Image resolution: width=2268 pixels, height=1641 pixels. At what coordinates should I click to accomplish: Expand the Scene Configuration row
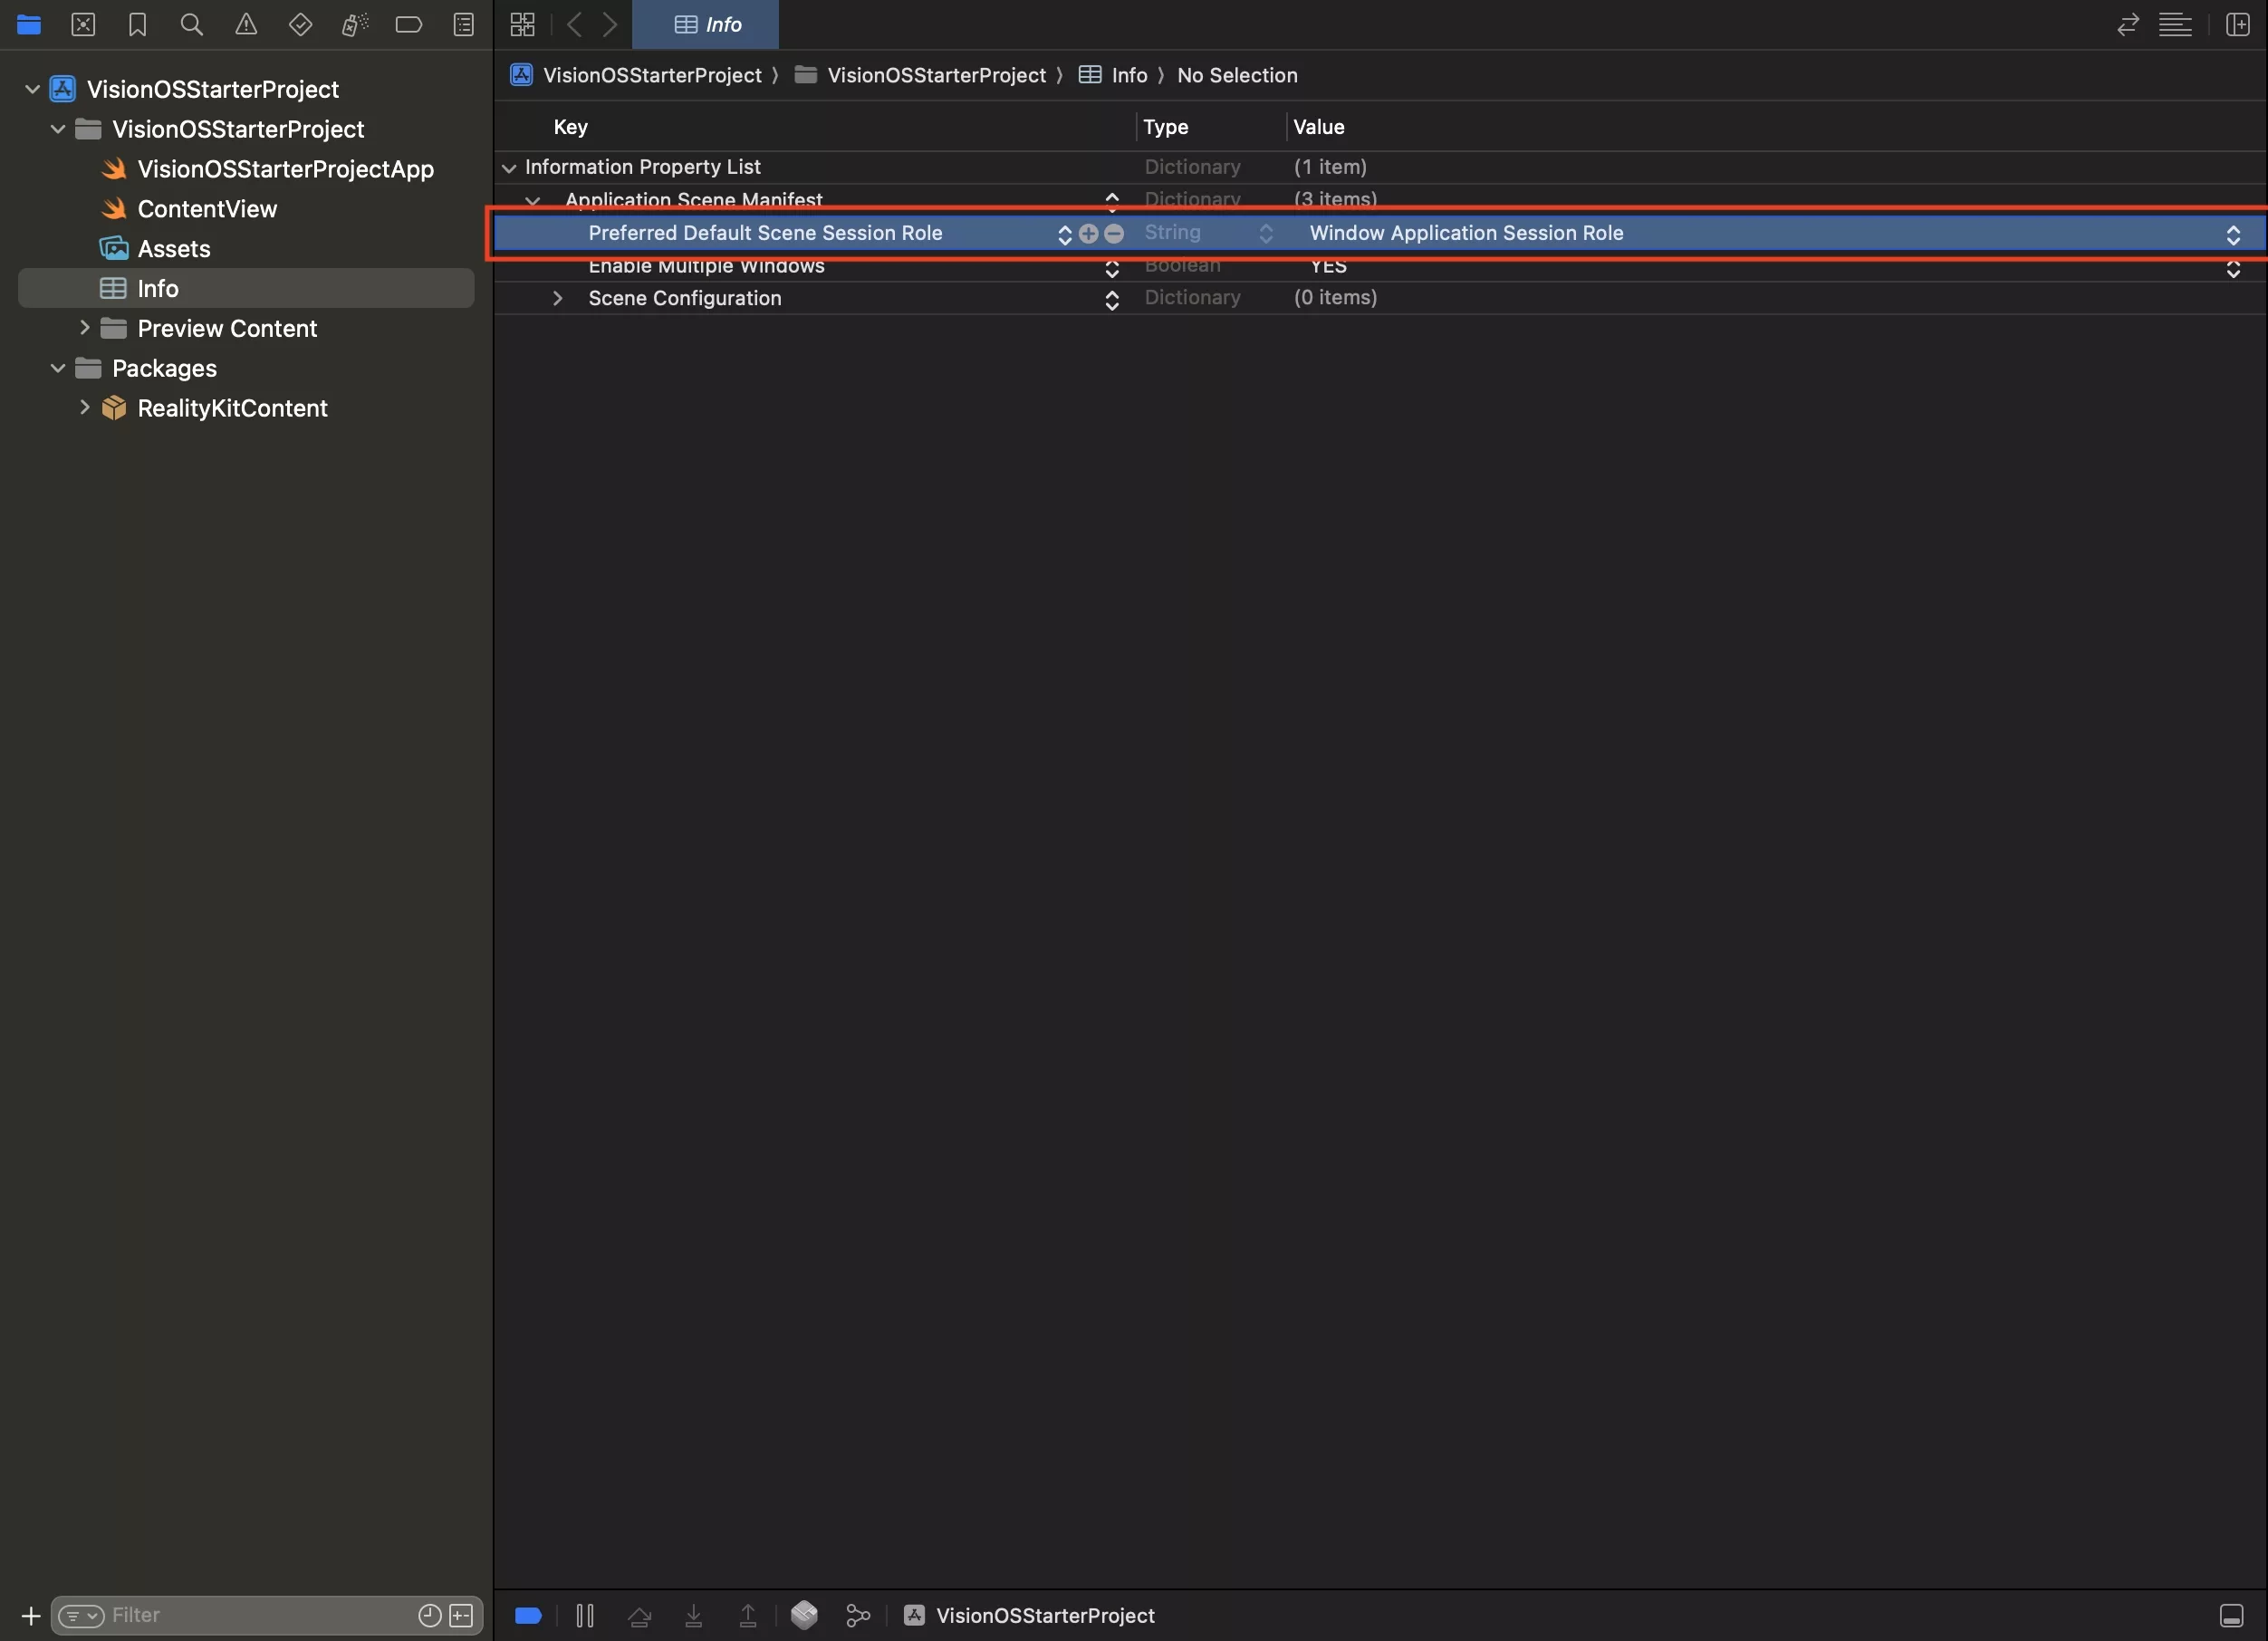[558, 298]
